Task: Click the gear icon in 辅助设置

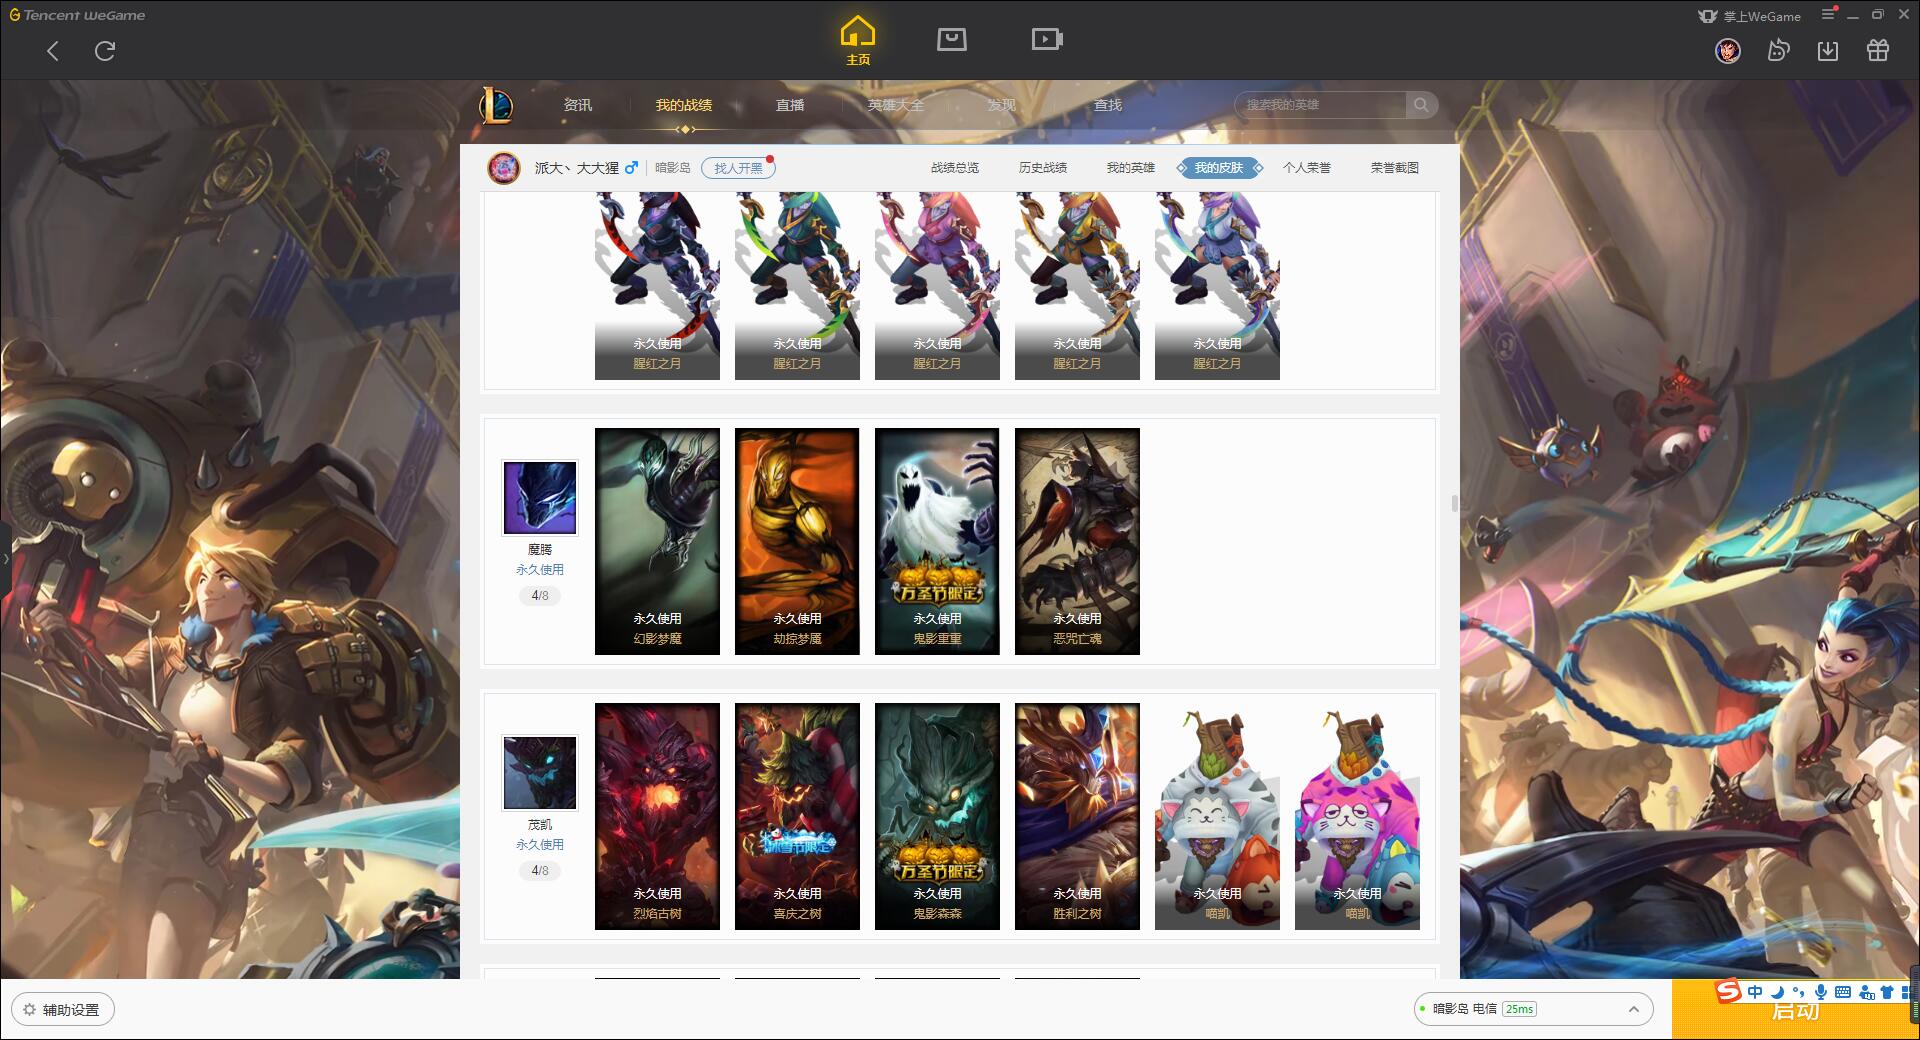Action: [30, 1010]
